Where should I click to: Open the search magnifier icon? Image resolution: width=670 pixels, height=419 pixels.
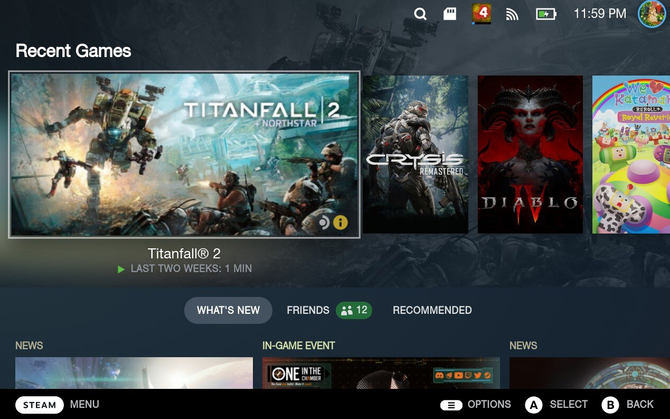[x=420, y=14]
